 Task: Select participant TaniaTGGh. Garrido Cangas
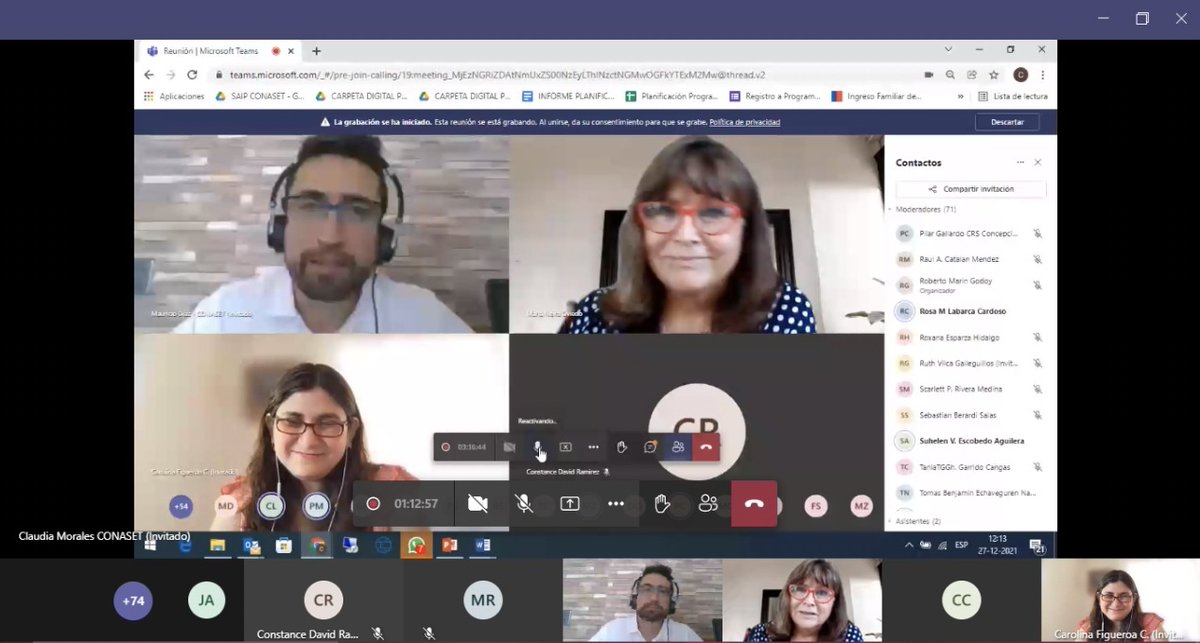(969, 467)
